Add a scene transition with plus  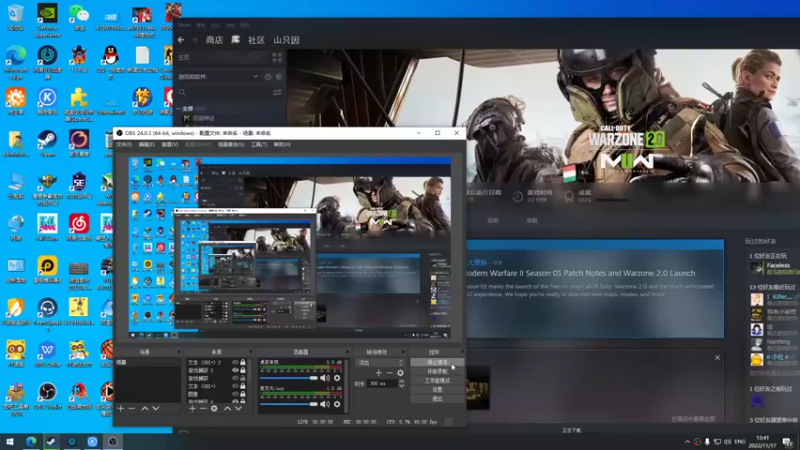(379, 373)
